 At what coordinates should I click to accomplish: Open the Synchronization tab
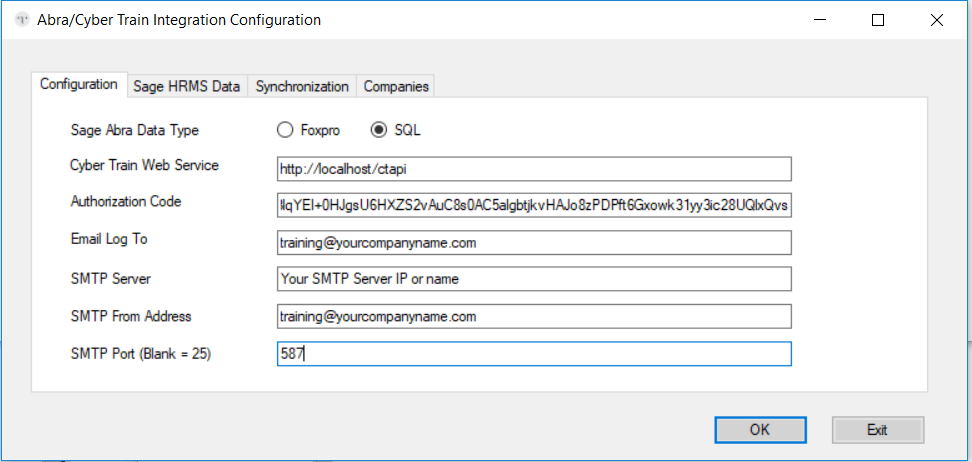click(x=302, y=86)
